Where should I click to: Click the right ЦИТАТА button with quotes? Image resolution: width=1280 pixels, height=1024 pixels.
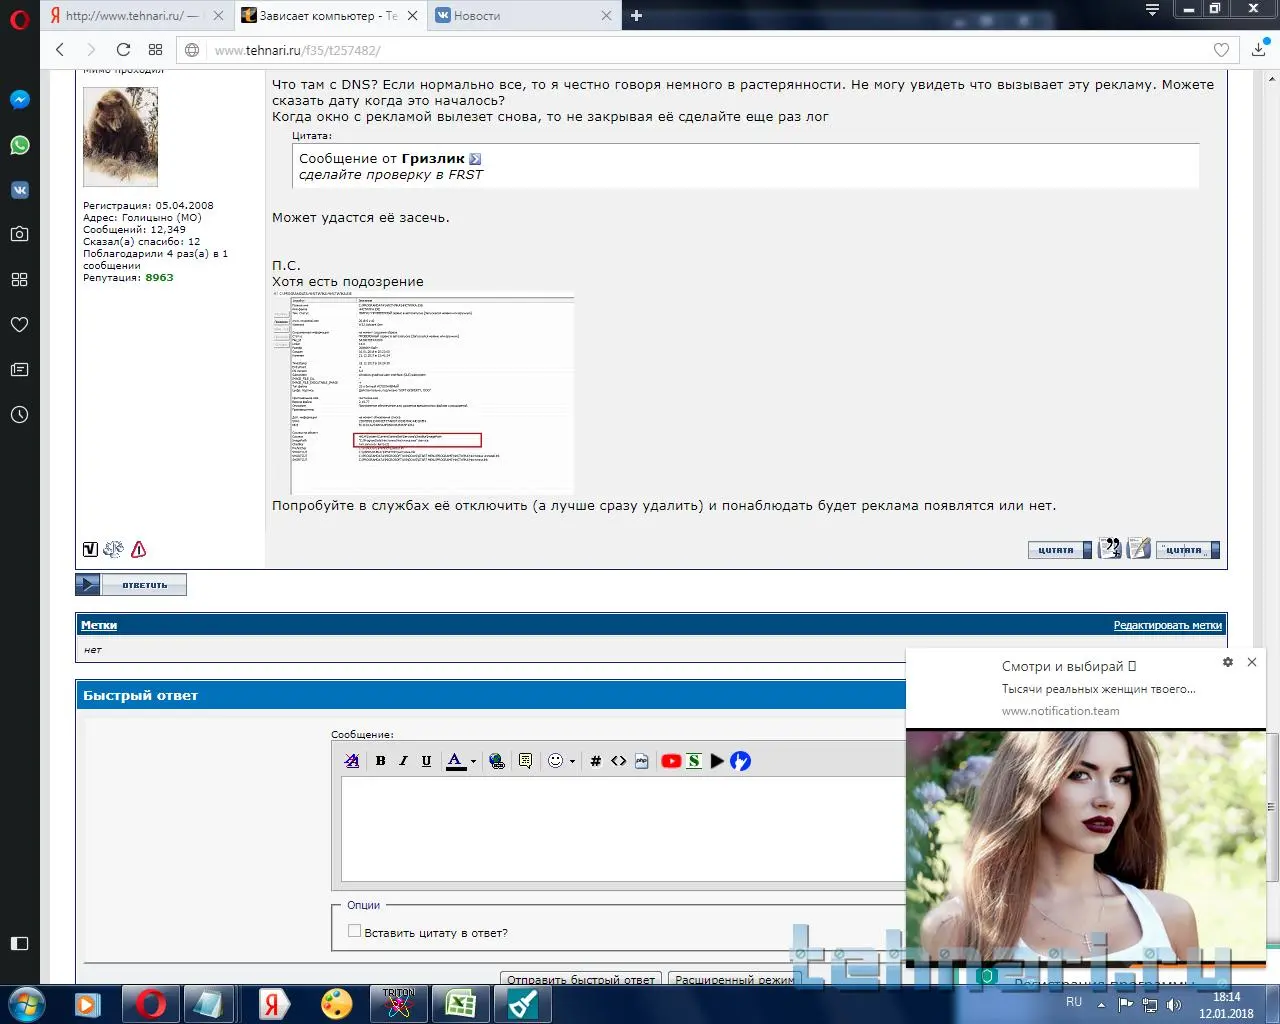point(1188,550)
